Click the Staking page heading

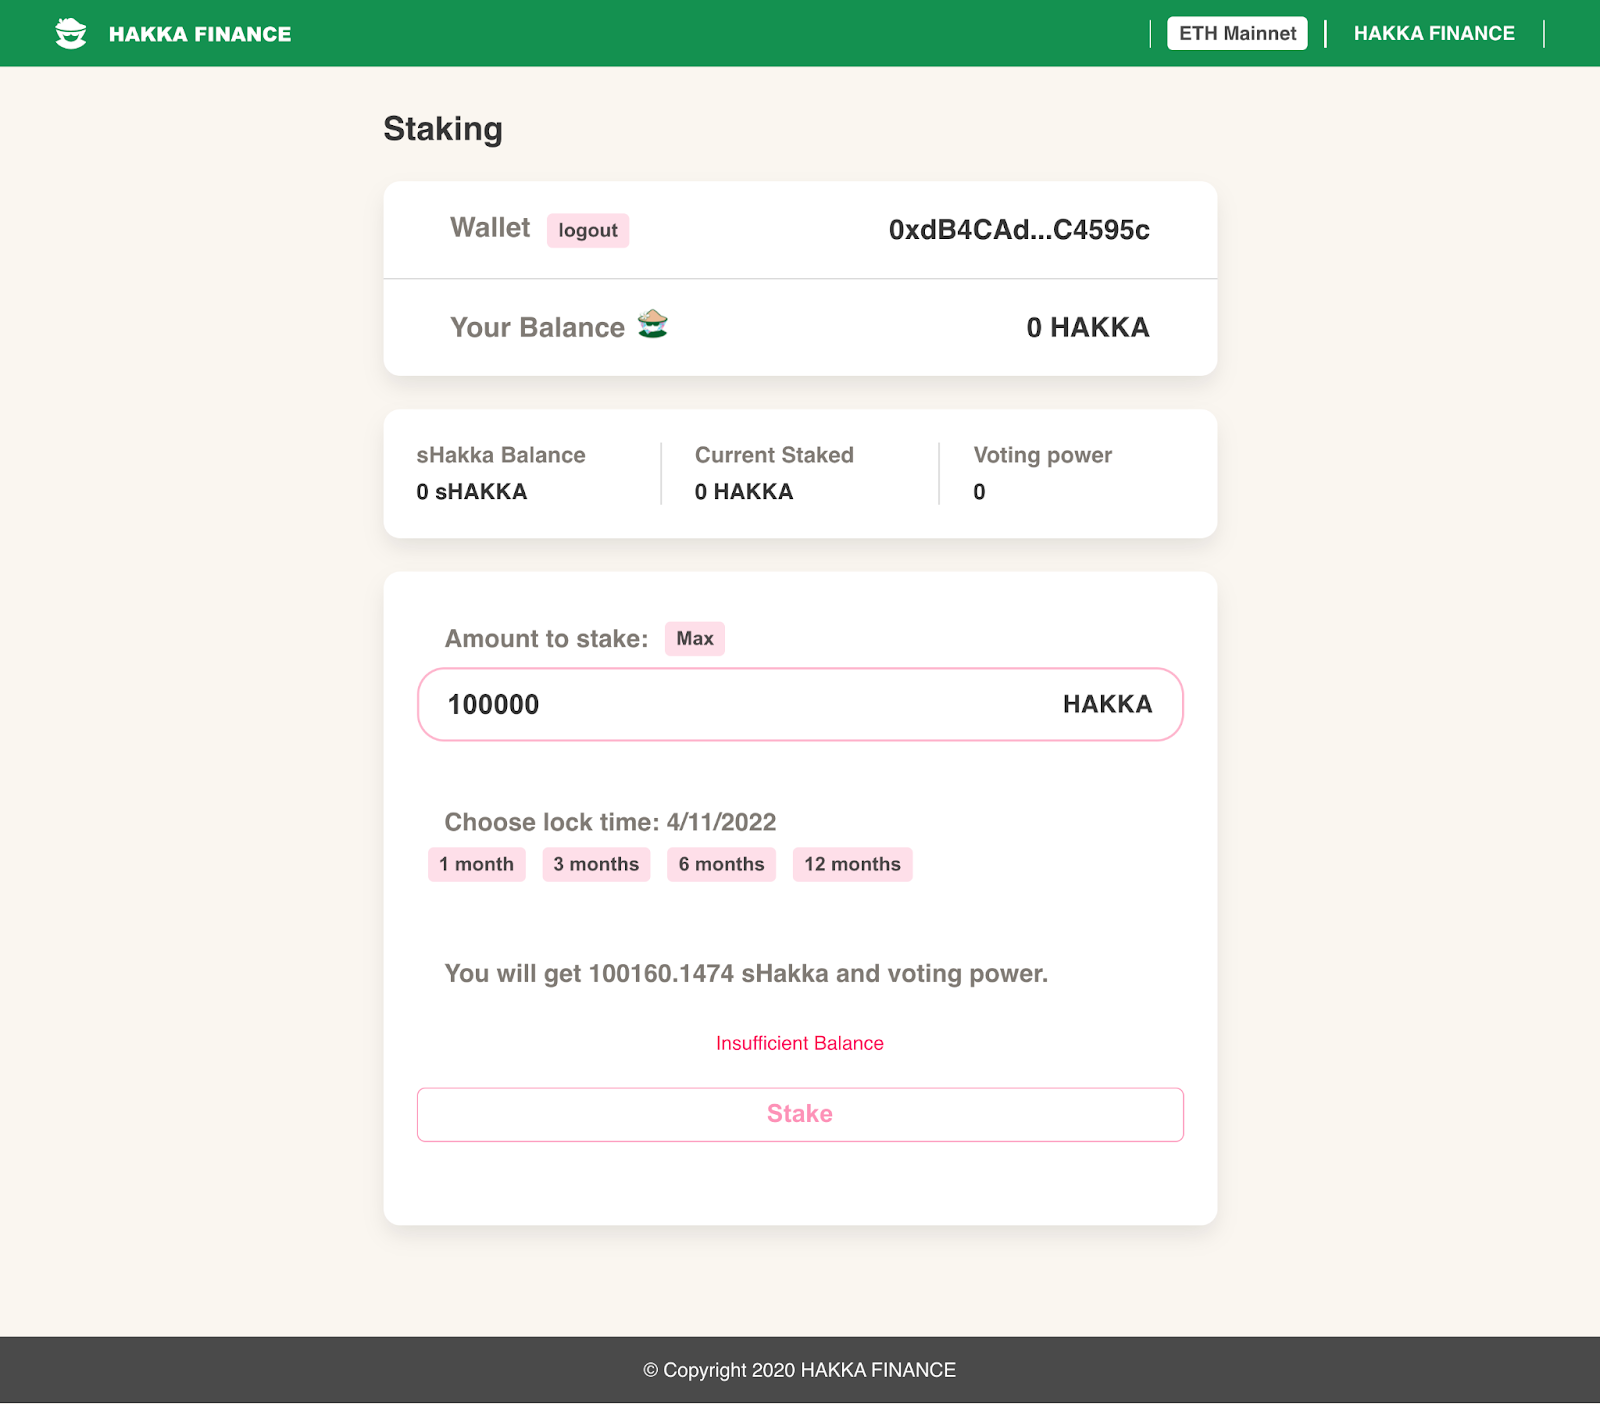click(443, 129)
